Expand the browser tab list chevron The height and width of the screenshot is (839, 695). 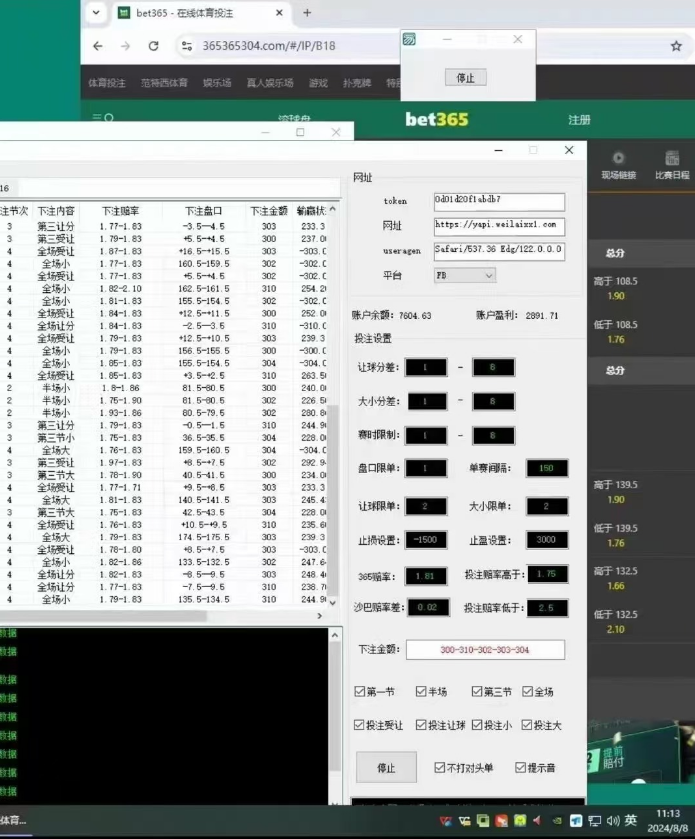coord(95,13)
